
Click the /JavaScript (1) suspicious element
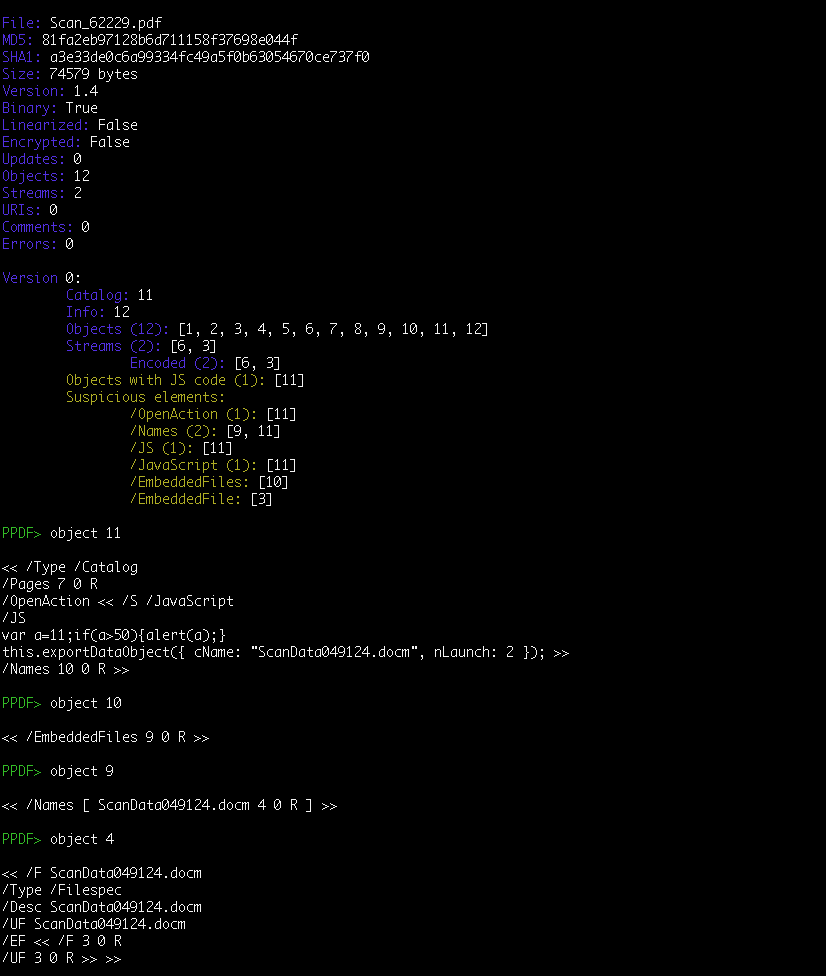[x=213, y=465]
